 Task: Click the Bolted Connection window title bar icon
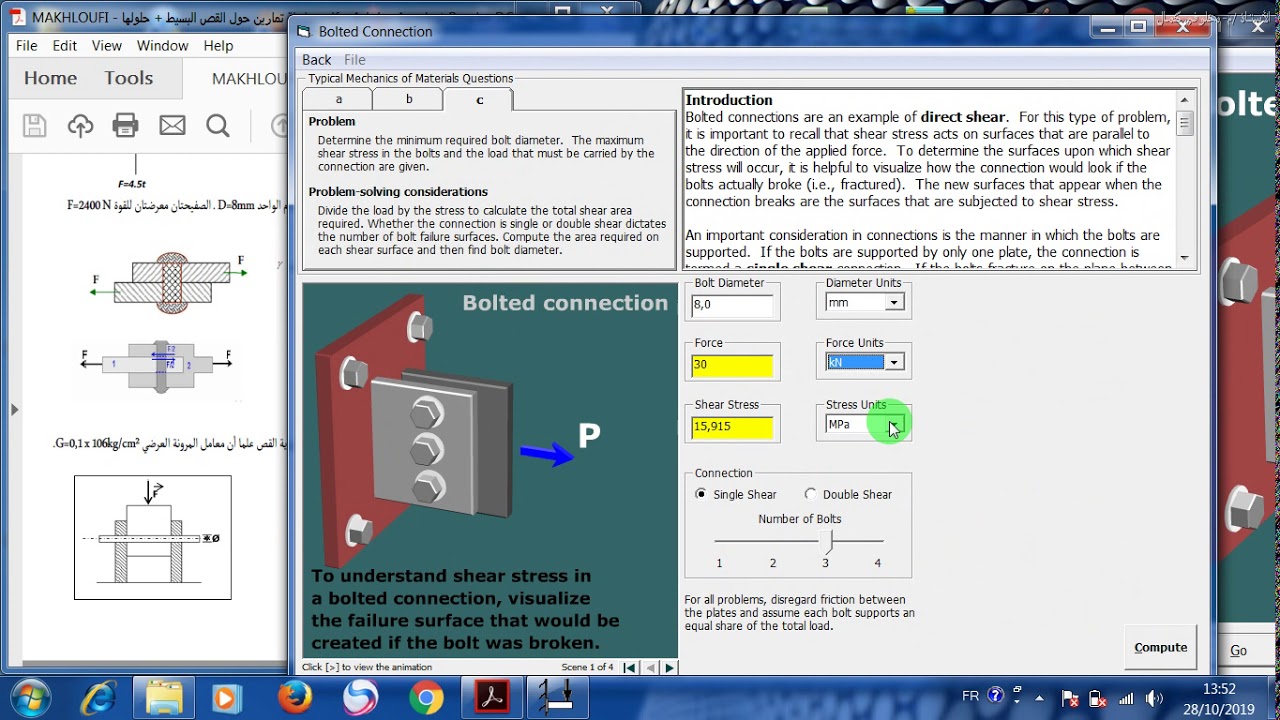pos(304,32)
